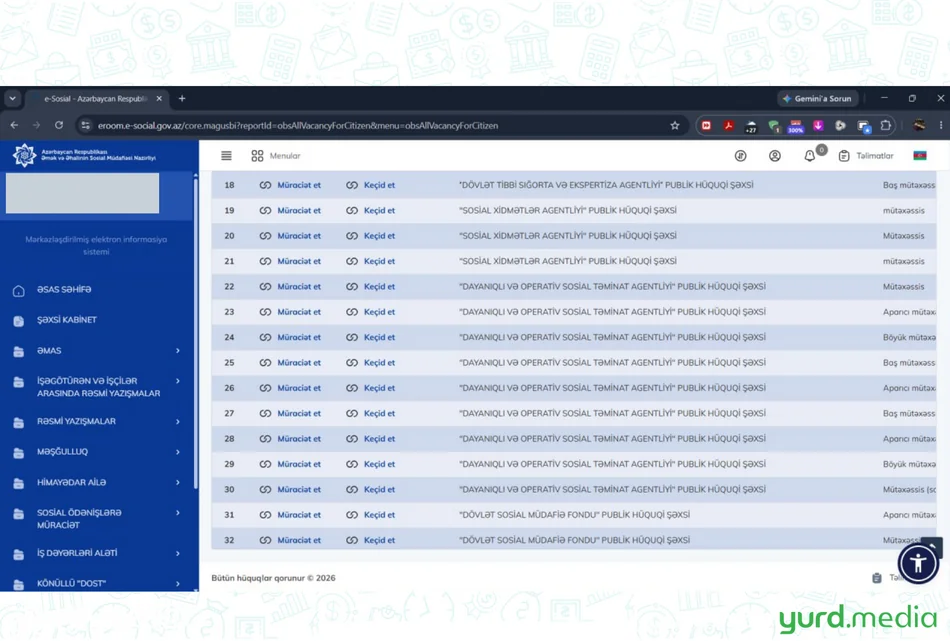The height and width of the screenshot is (641, 950).
Task: Toggle the hamburger sidebar menu icon
Action: 226,156
